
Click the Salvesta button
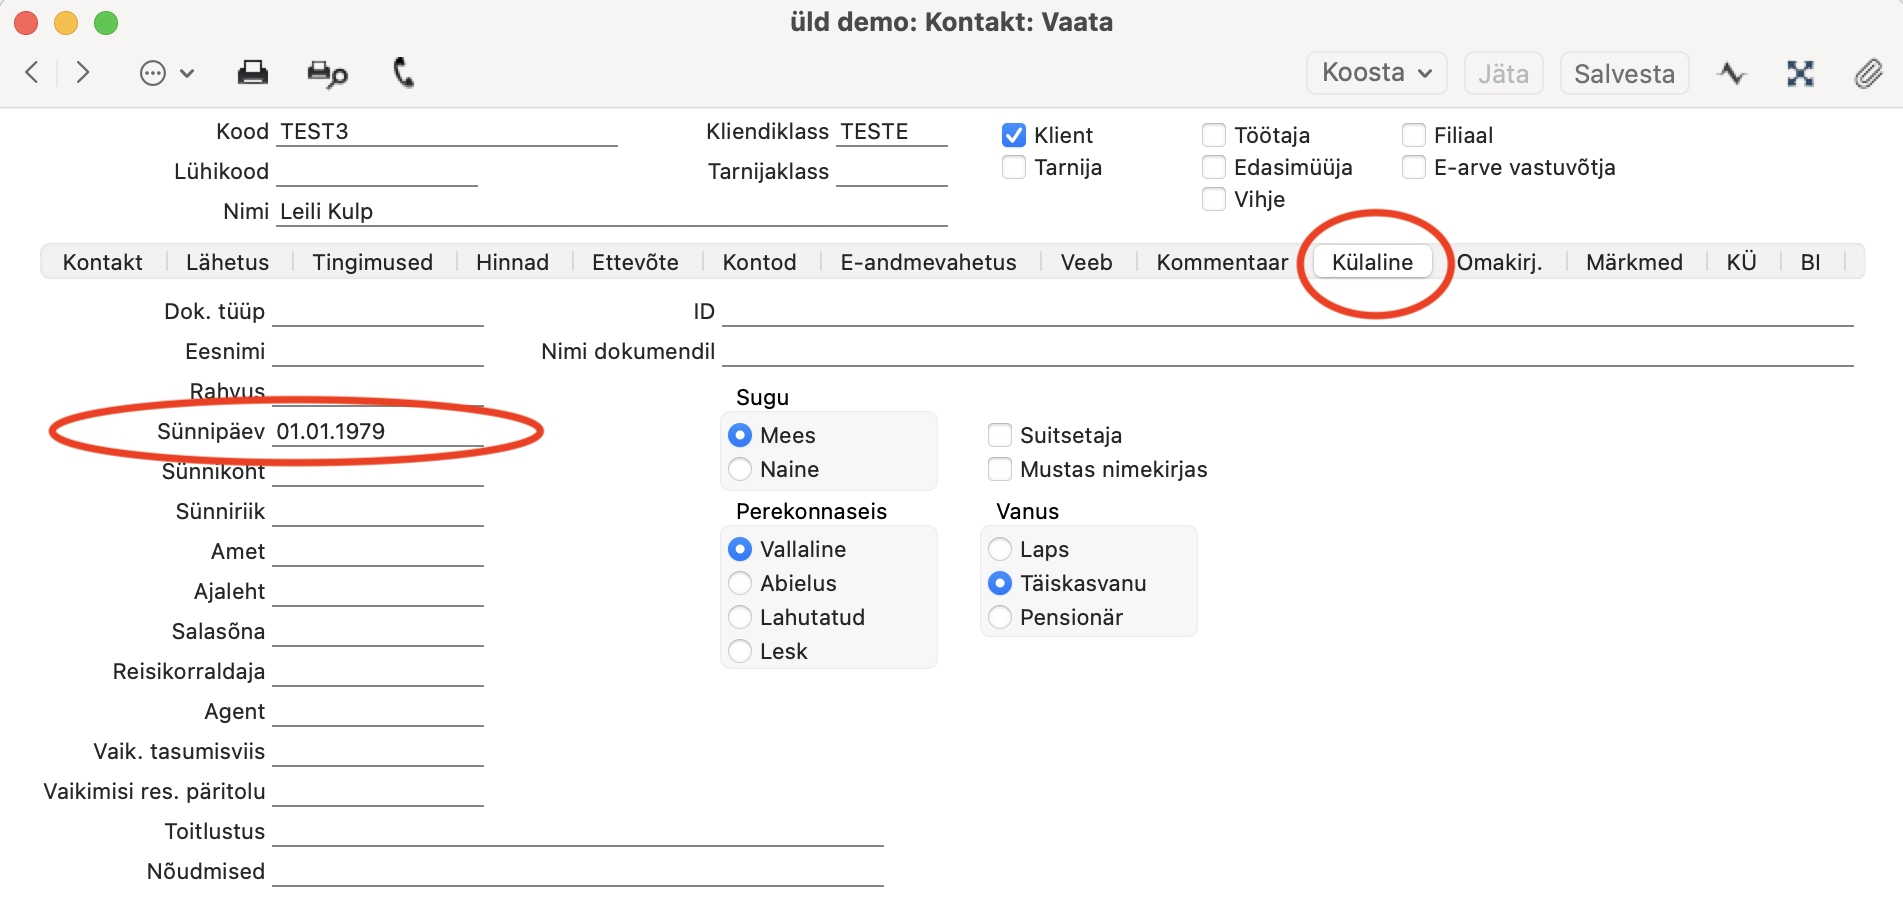[1624, 73]
